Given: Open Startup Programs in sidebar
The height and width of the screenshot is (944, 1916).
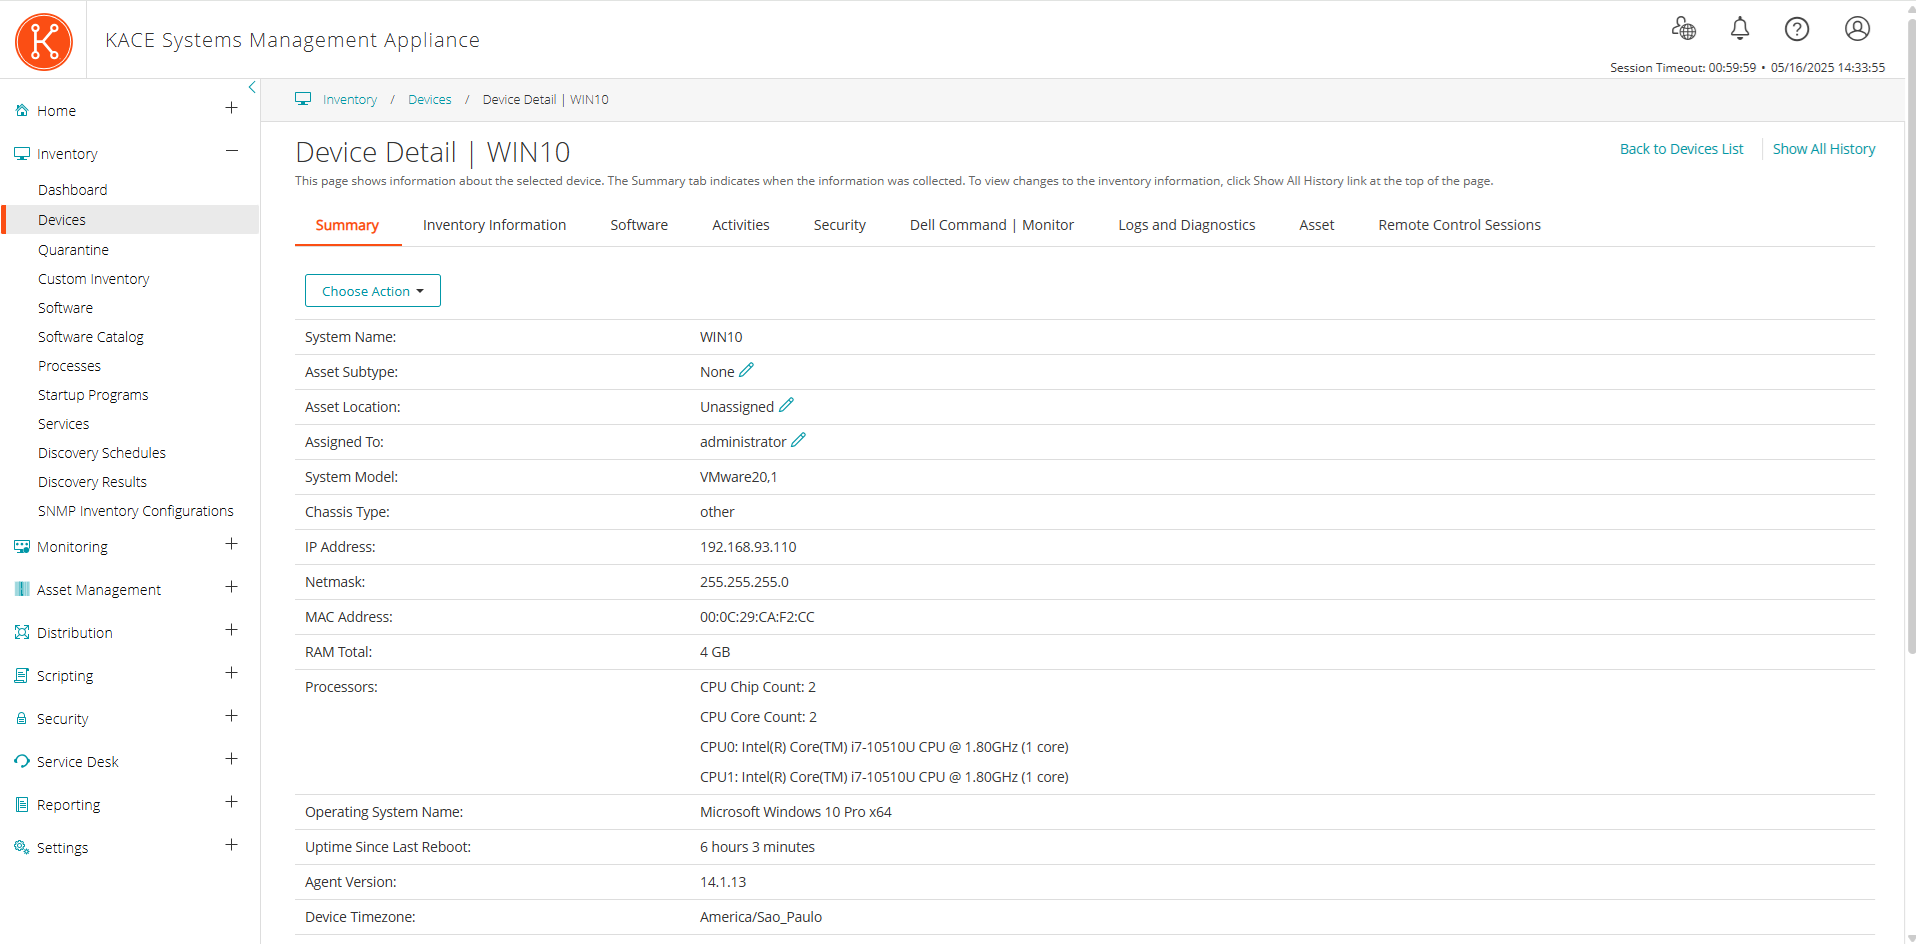Looking at the screenshot, I should [93, 395].
